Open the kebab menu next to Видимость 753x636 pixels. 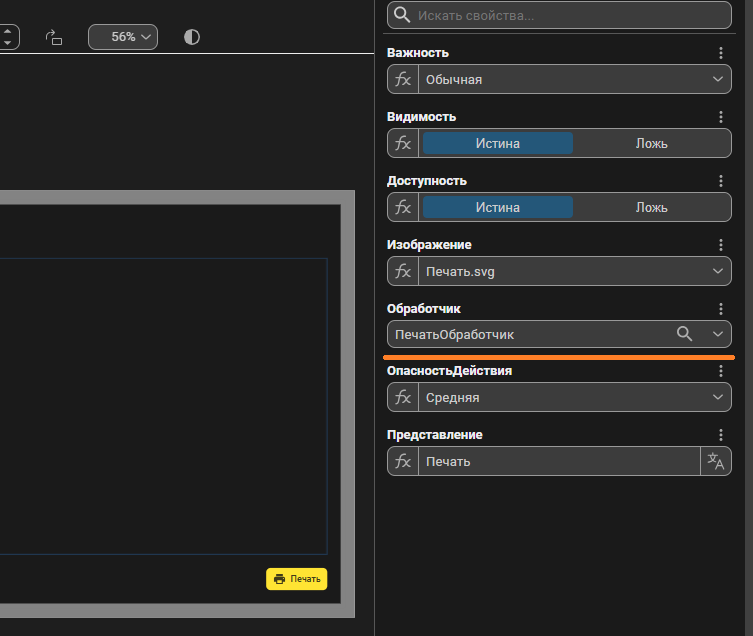721,117
